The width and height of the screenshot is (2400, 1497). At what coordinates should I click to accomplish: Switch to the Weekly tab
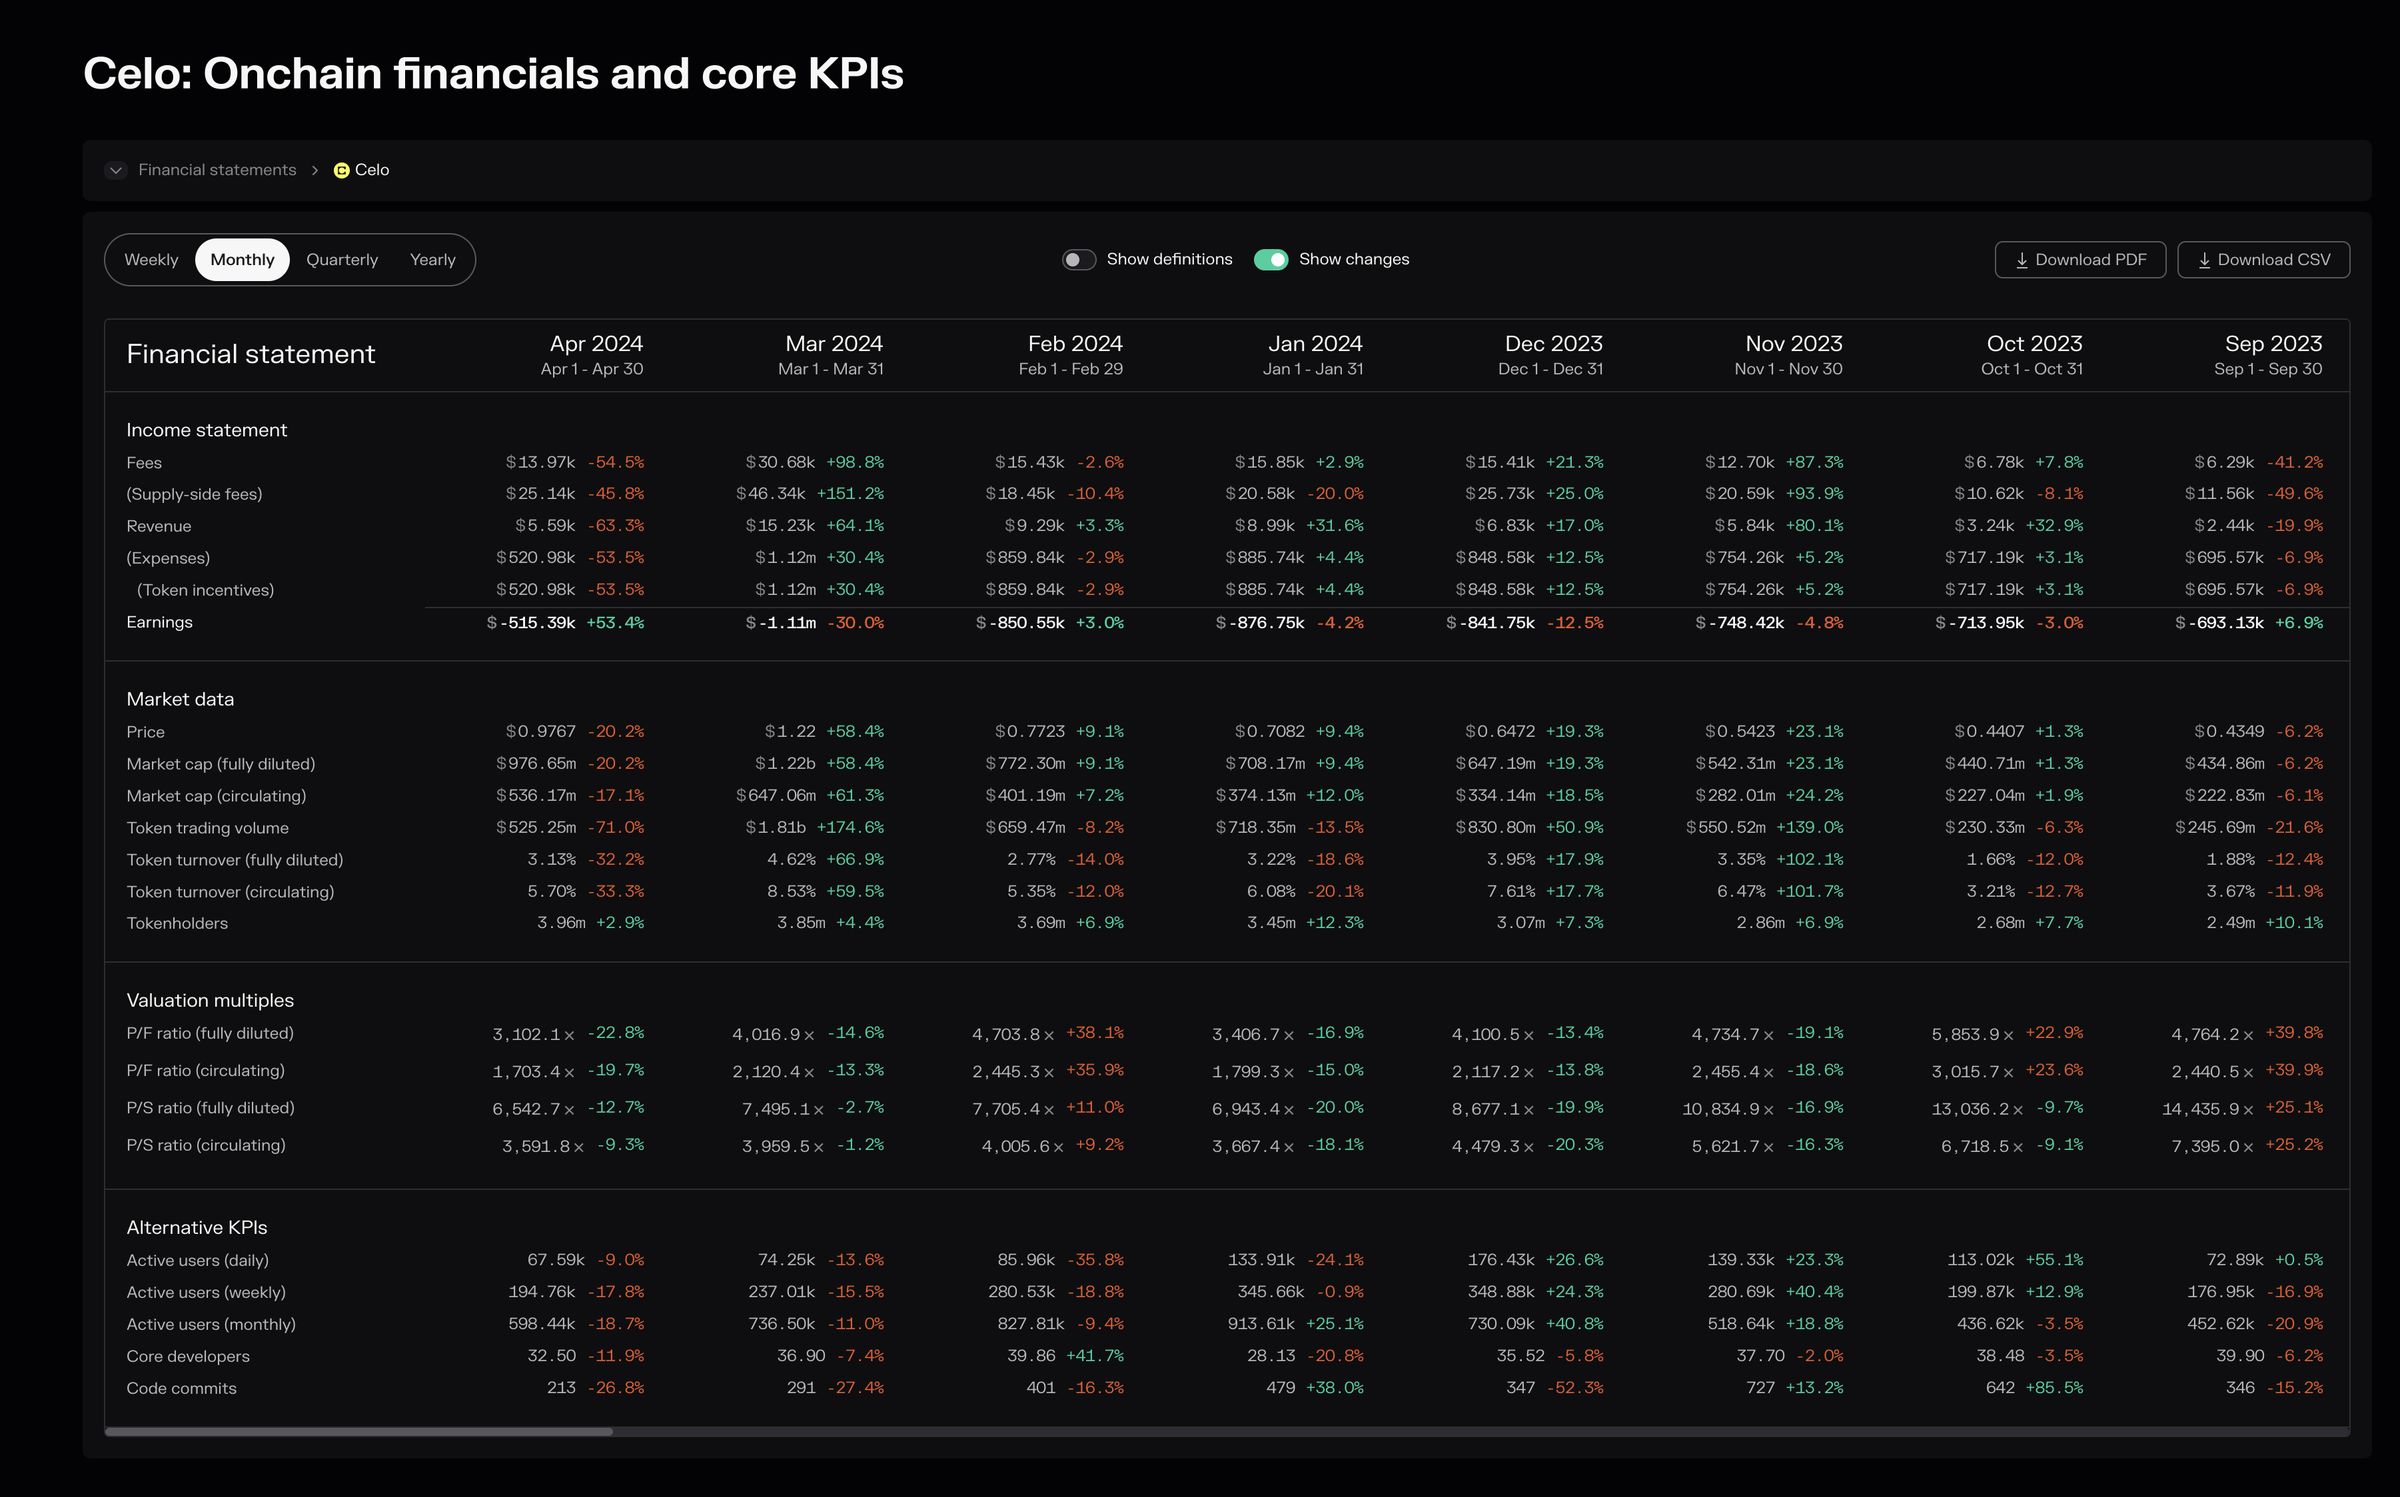(151, 260)
